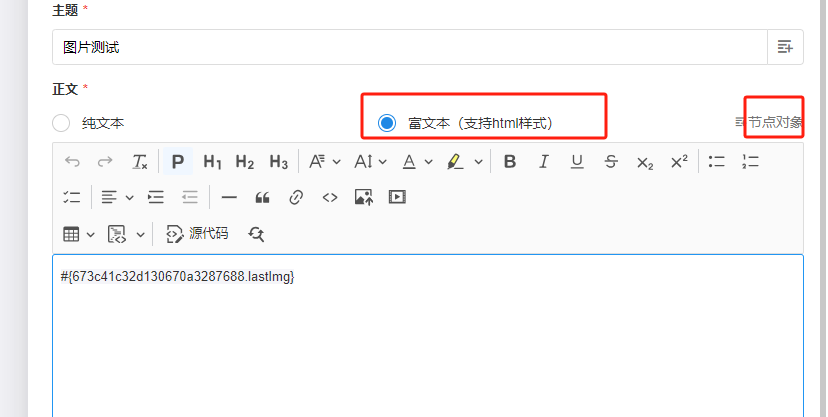Viewport: 828px width, 417px height.
Task: Select the 富文本 (支持html样式) radio option
Action: coord(387,123)
